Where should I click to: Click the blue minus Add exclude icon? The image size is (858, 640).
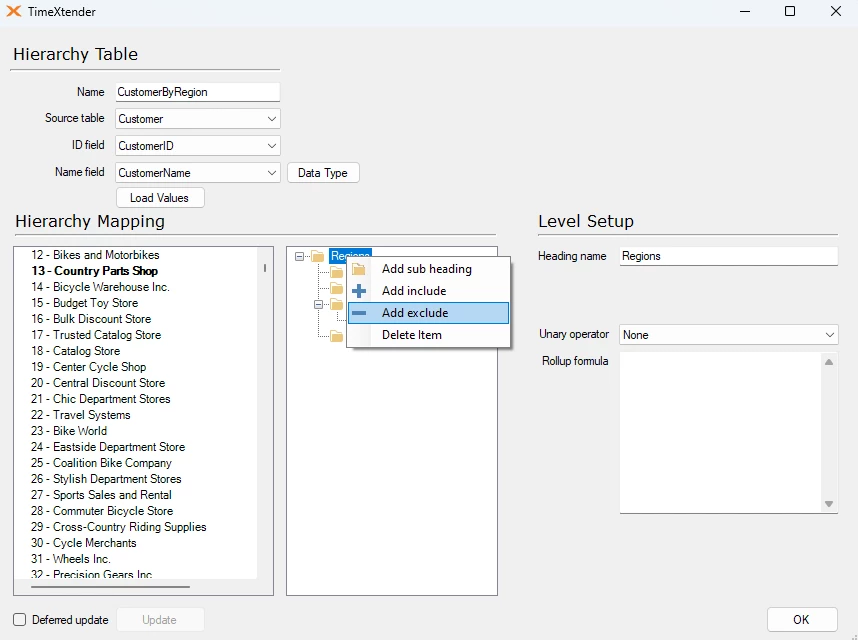click(x=359, y=313)
